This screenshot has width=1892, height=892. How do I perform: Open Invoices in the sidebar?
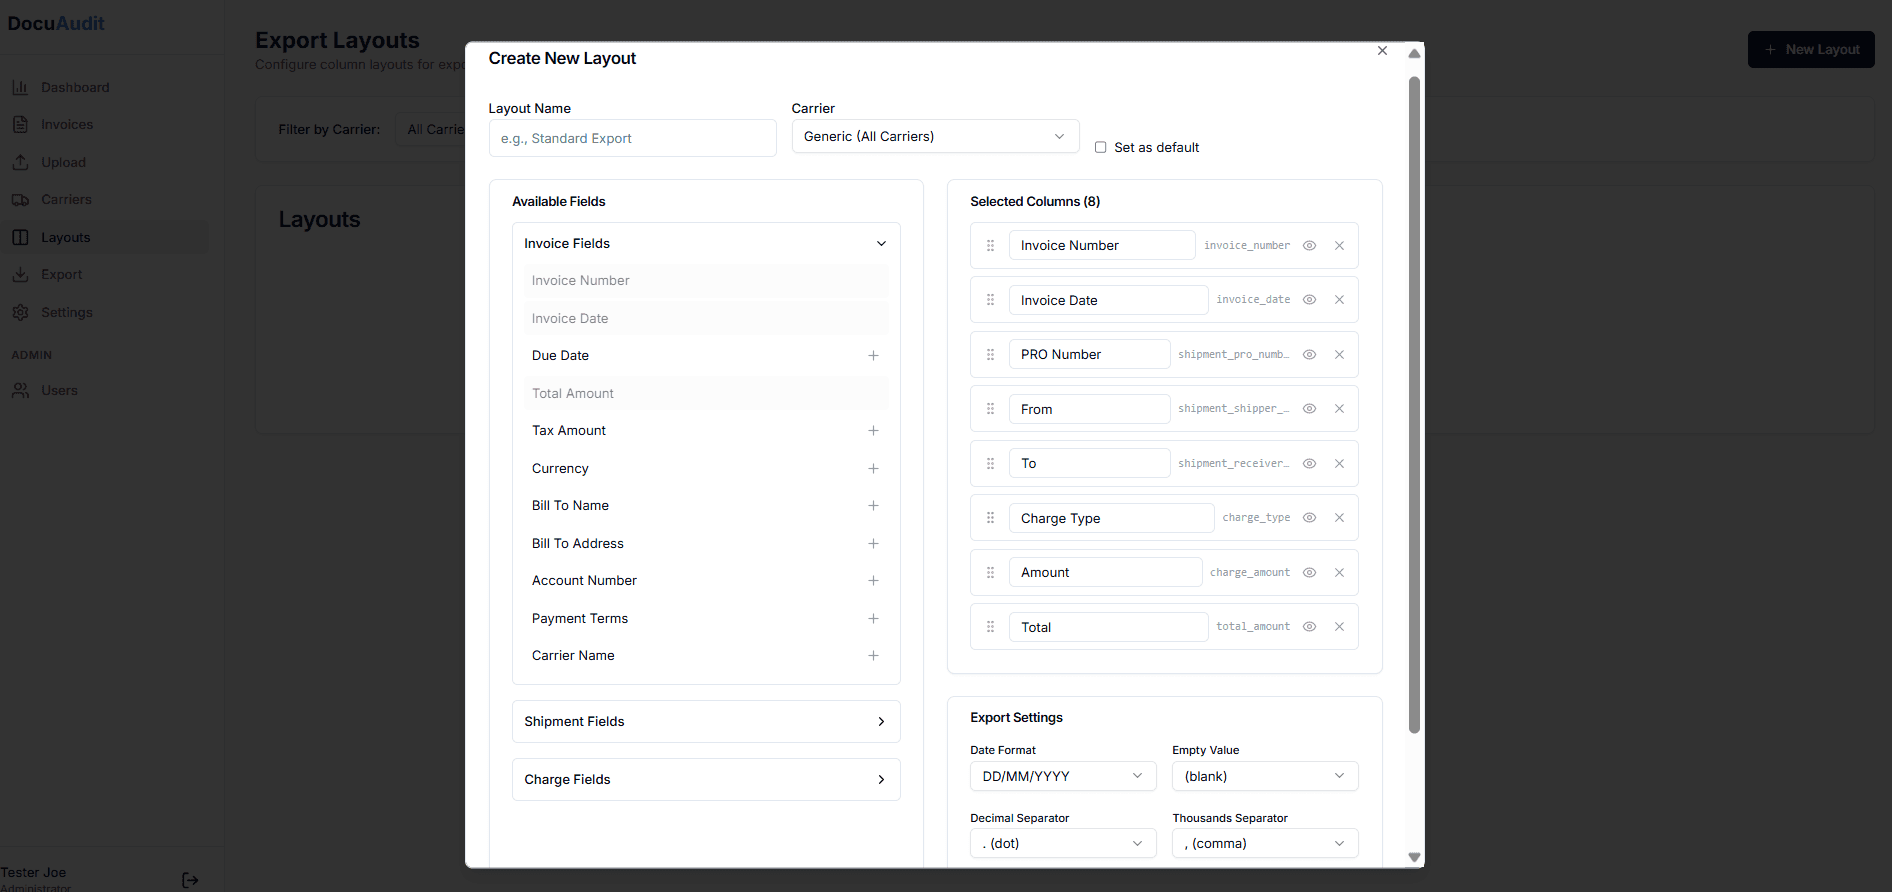(105, 125)
